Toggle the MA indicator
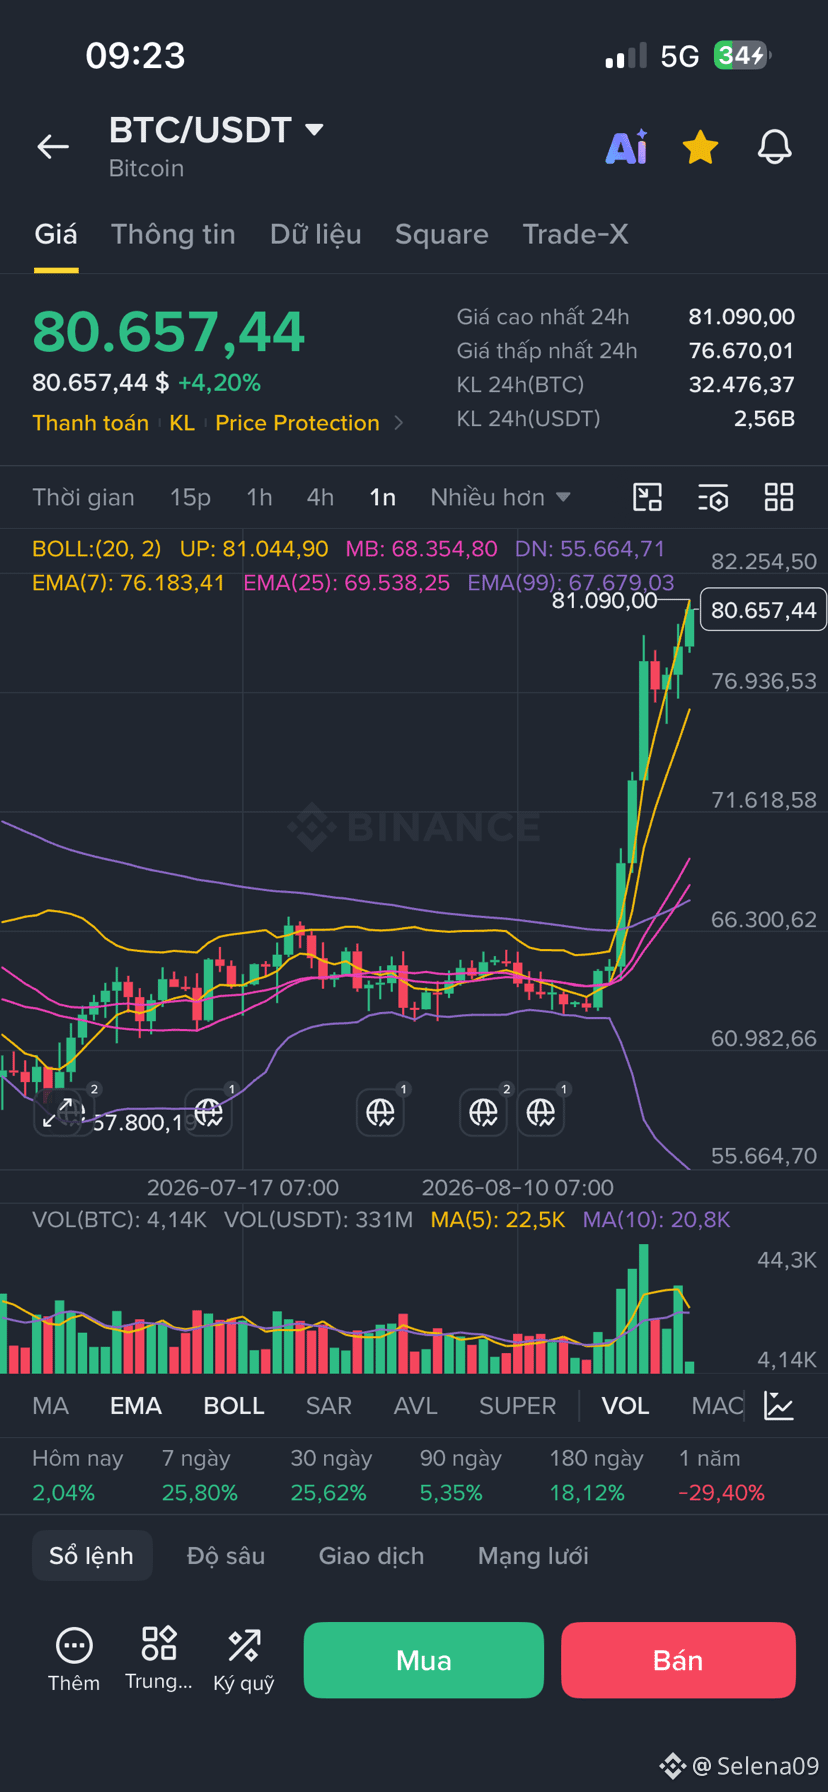This screenshot has height=1792, width=828. click(x=50, y=1405)
